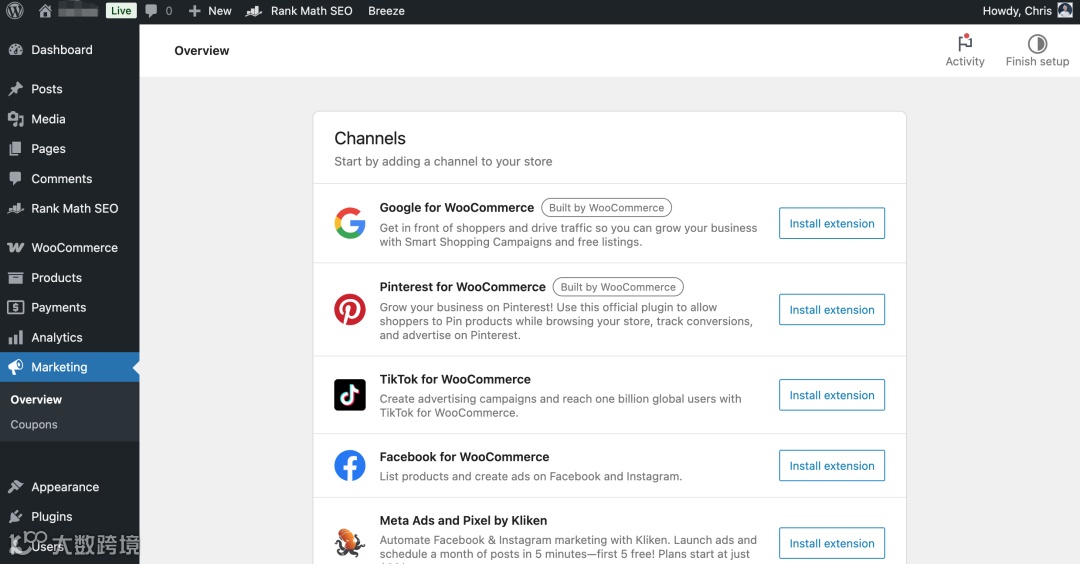Click the Google logo icon
The width and height of the screenshot is (1080, 564).
[x=350, y=223]
